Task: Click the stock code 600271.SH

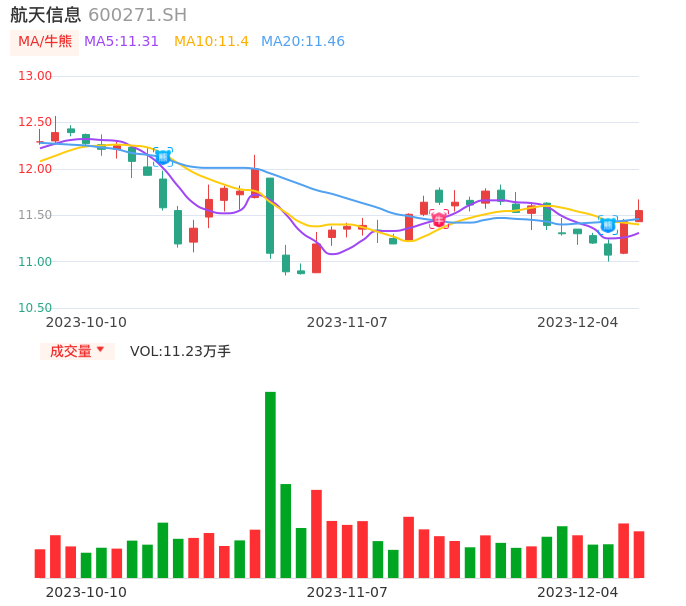Action: click(137, 15)
